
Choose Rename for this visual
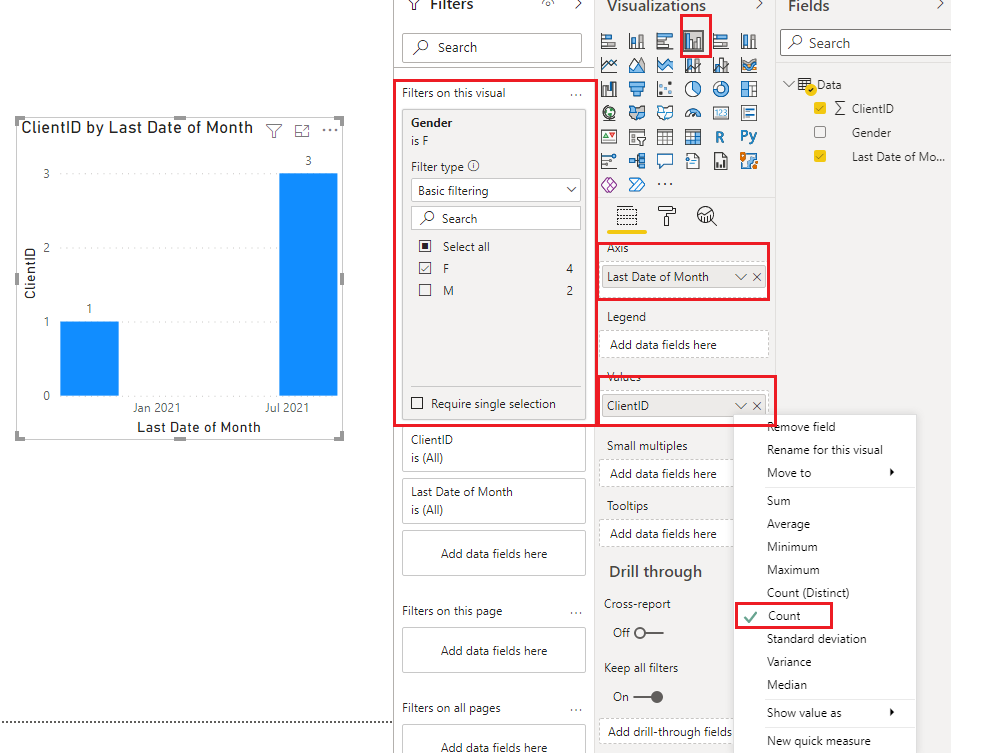click(825, 450)
